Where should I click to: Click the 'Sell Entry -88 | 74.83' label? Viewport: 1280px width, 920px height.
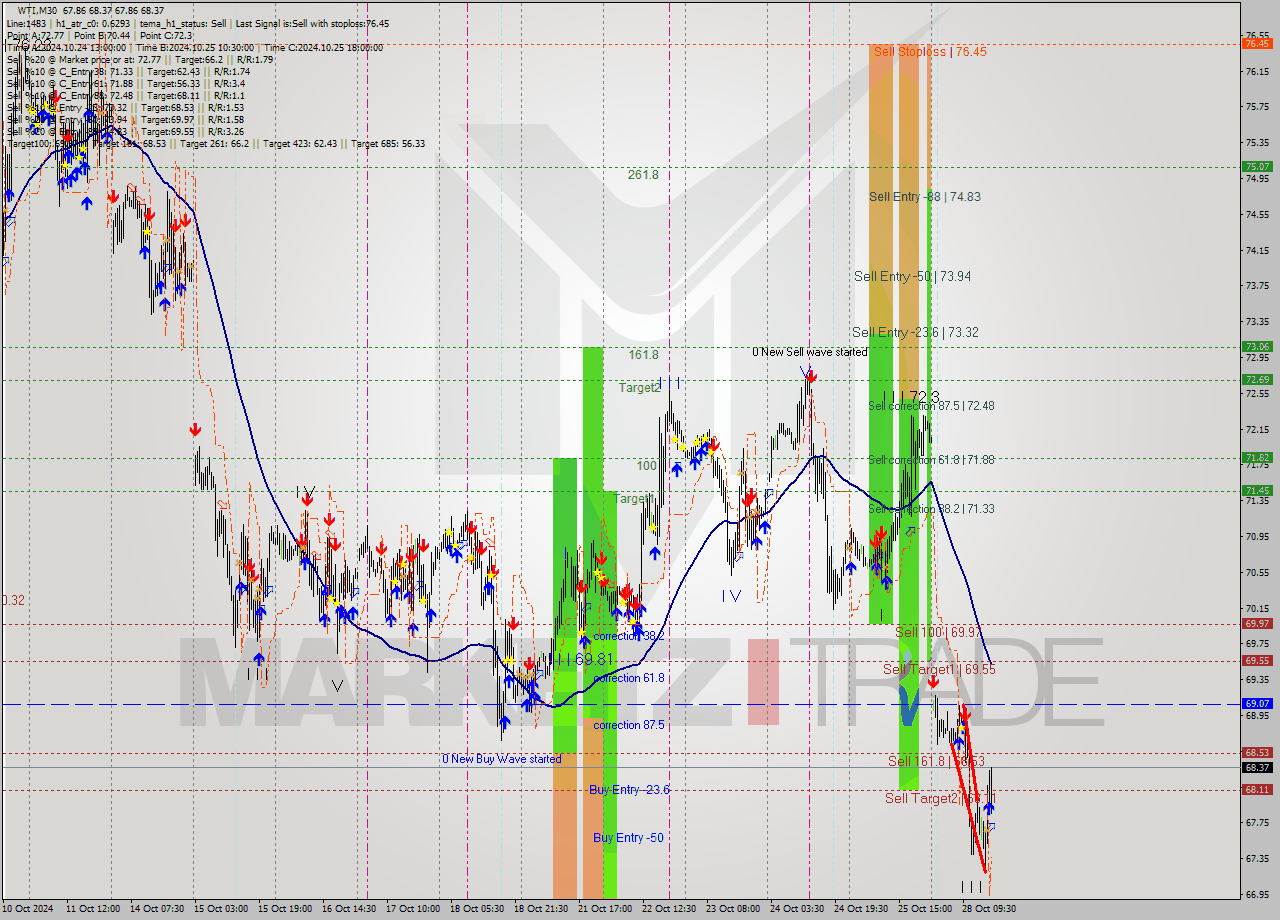click(x=924, y=197)
